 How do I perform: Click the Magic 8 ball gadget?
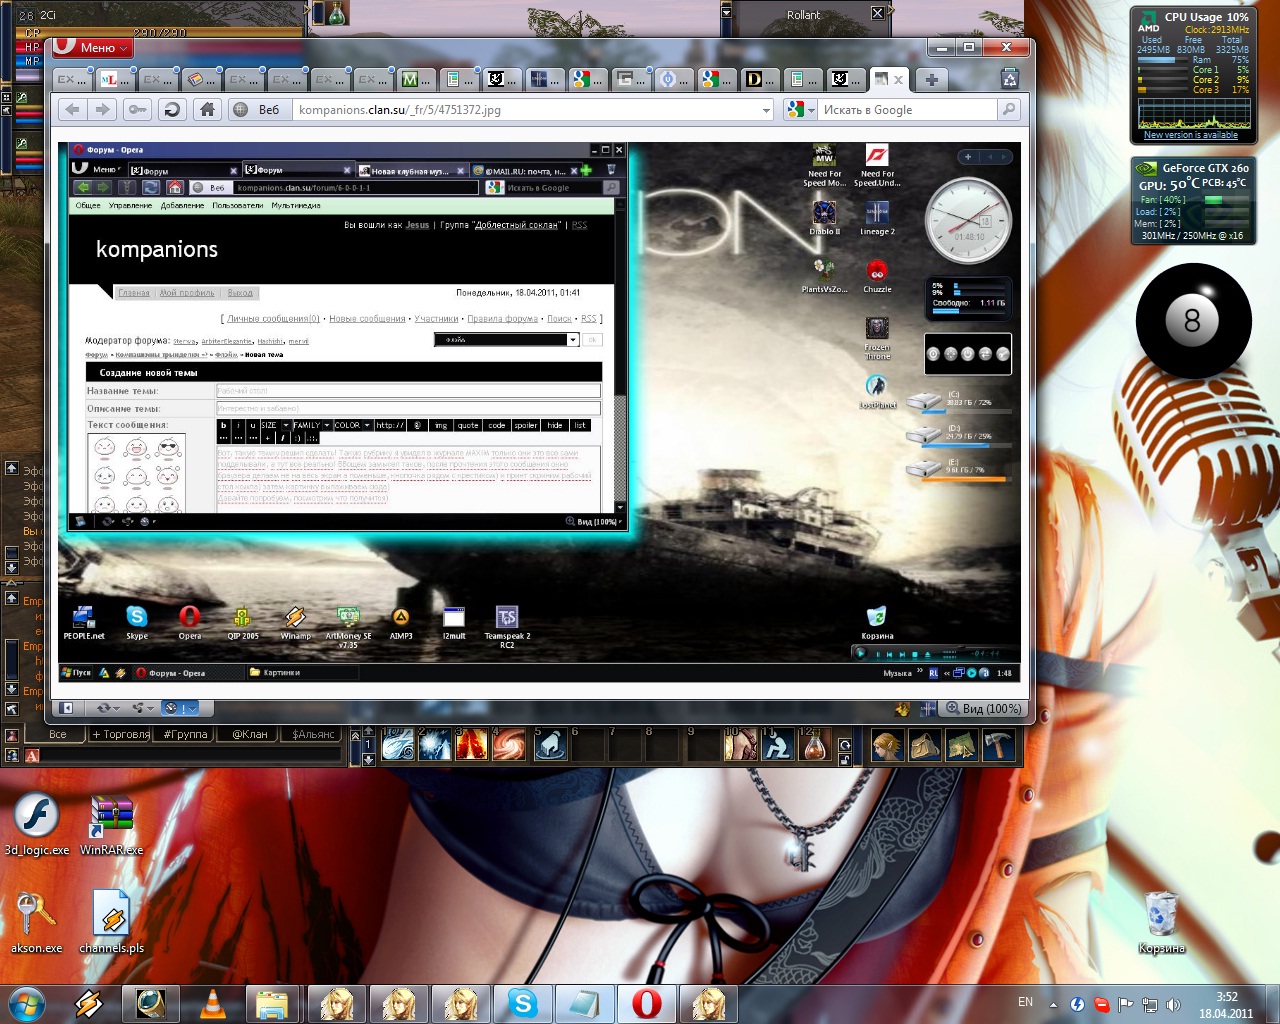pos(1193,320)
